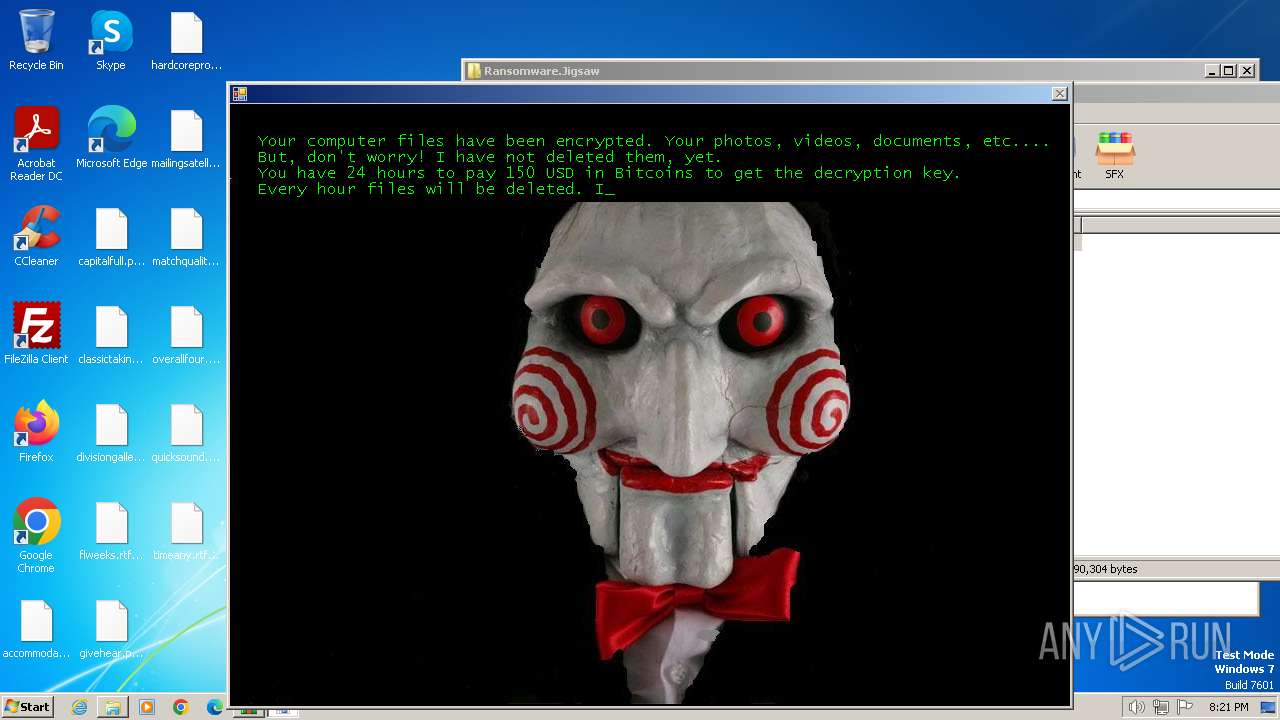Viewport: 1280px width, 720px height.
Task: Launch Microsoft Edge from the desktop
Action: point(111,138)
